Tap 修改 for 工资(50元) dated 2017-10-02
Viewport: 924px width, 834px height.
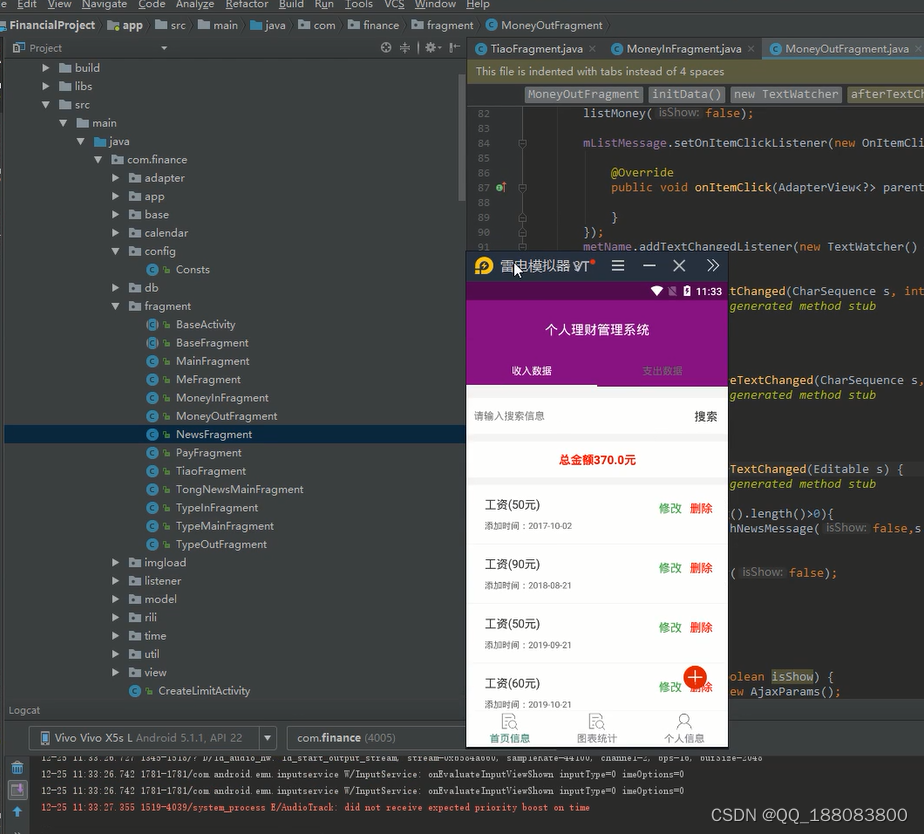[x=670, y=509]
